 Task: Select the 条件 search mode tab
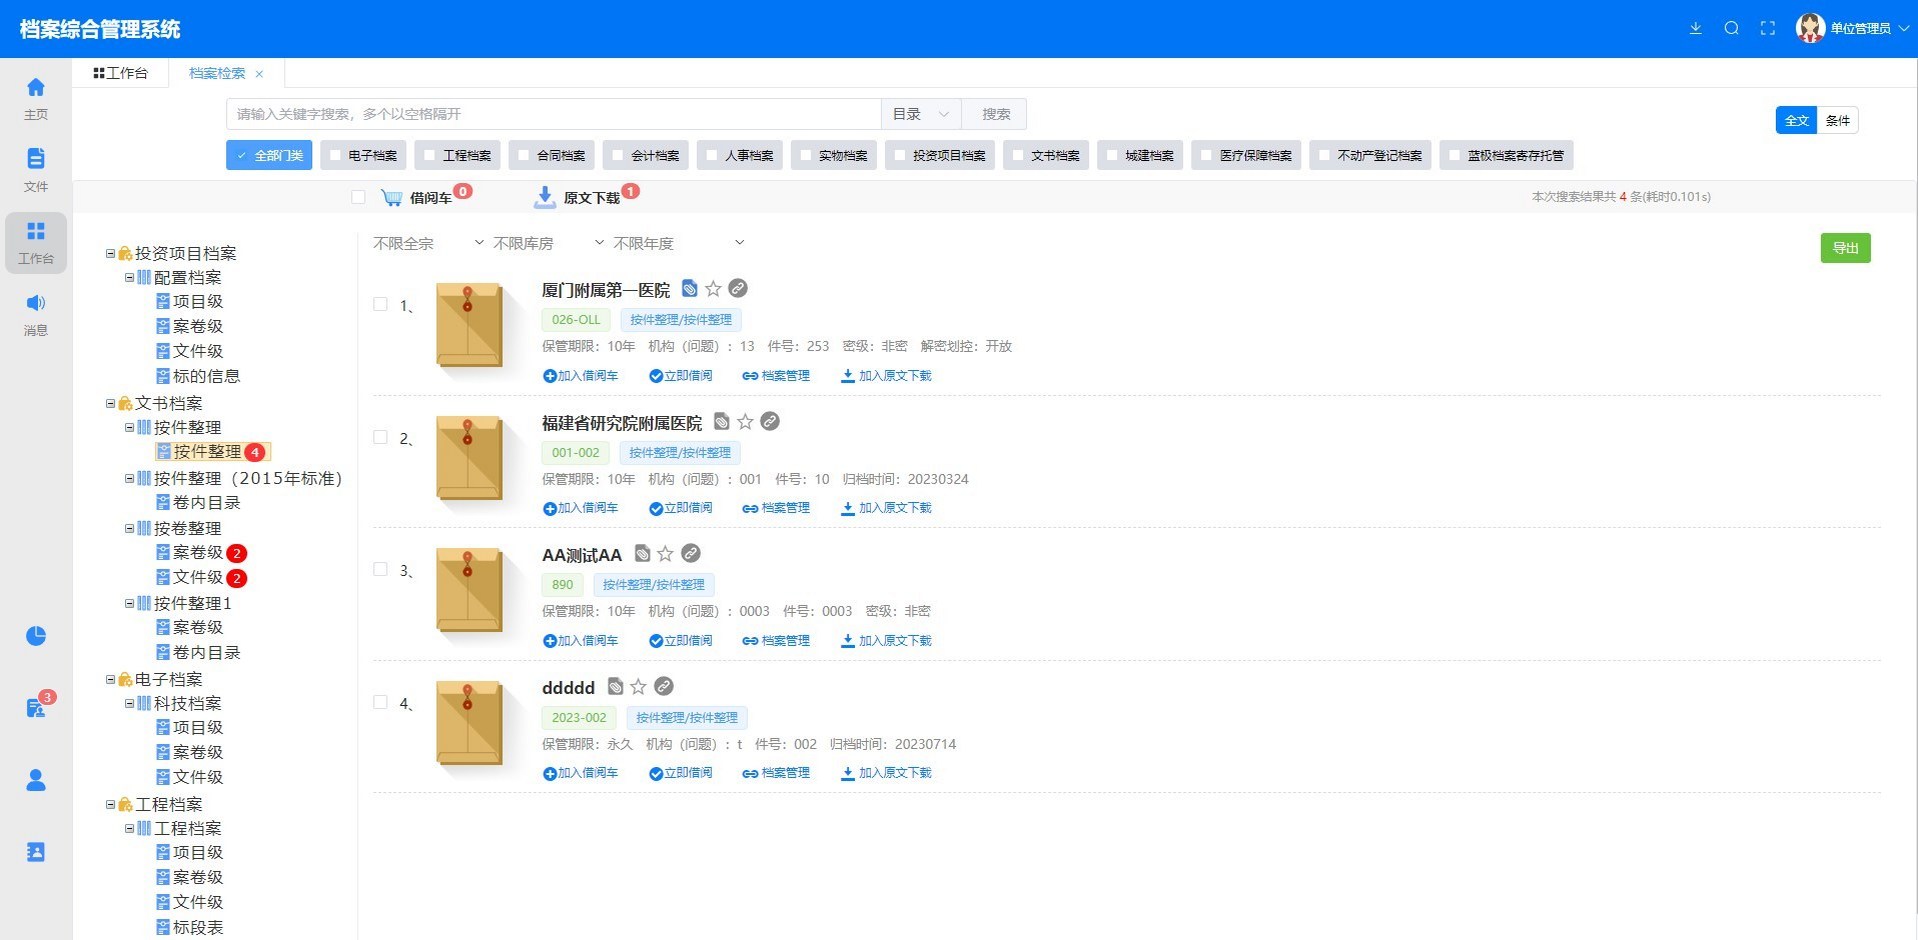(1837, 120)
